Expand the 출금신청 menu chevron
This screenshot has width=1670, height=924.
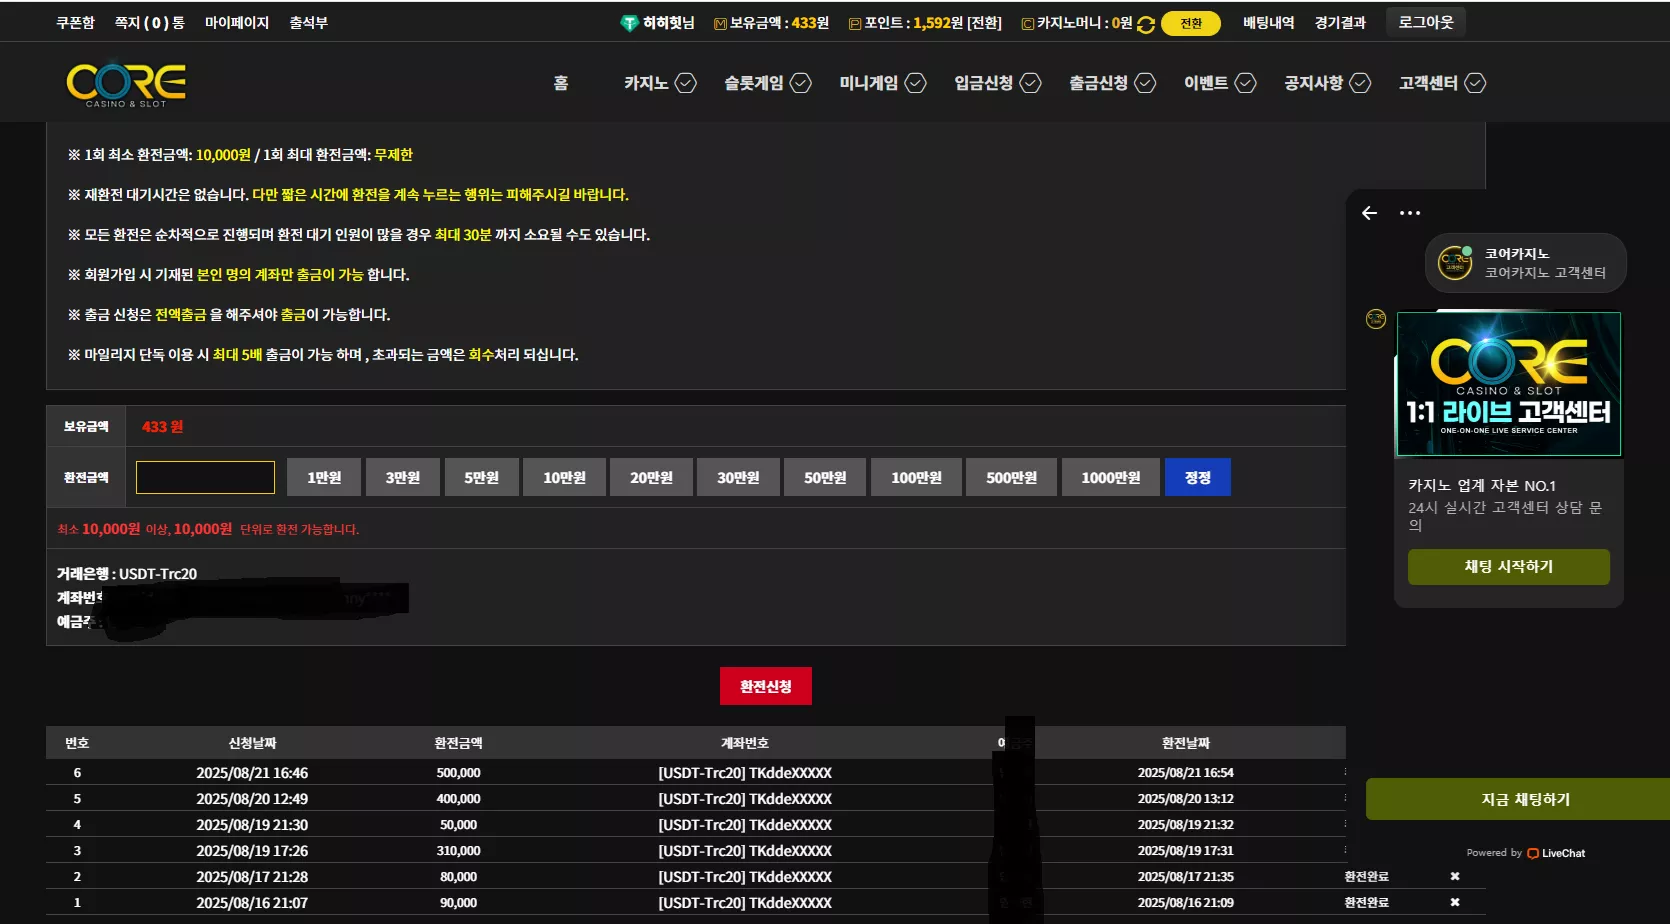coord(1146,83)
